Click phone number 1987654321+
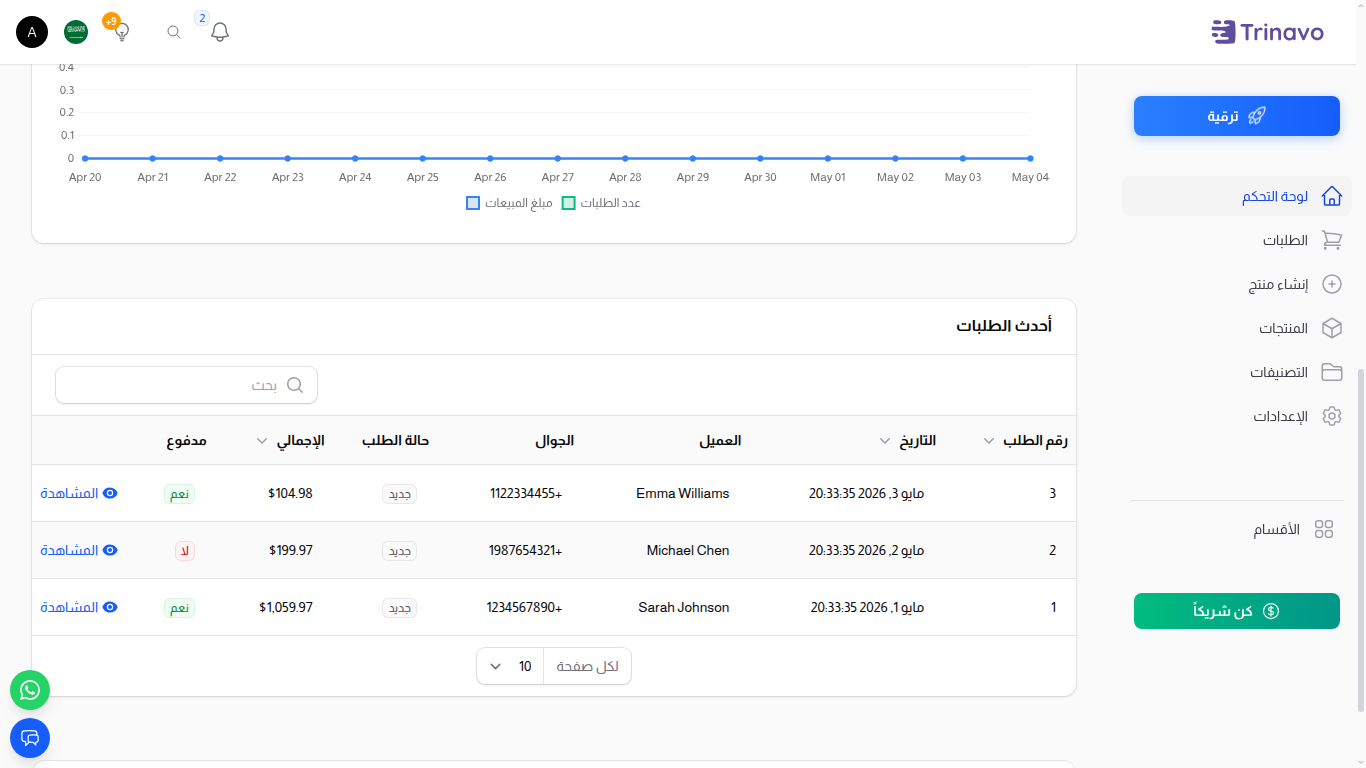 point(526,550)
